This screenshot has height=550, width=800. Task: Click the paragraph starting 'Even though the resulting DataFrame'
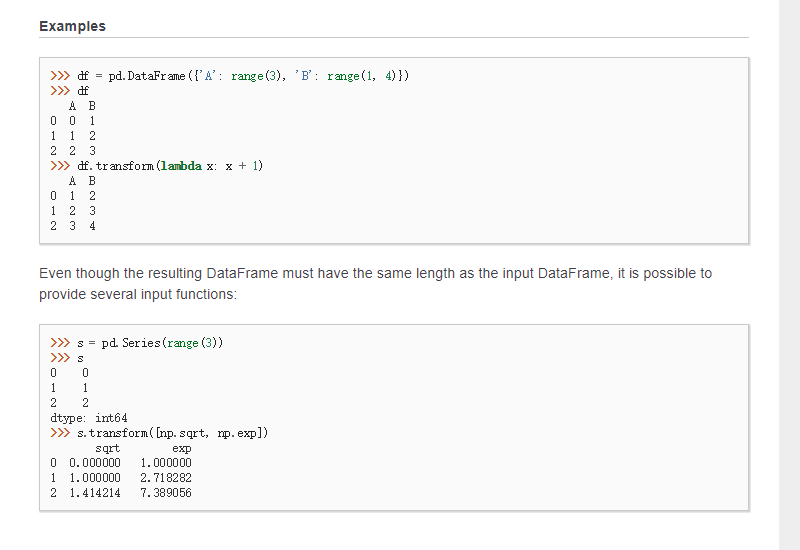click(x=376, y=284)
